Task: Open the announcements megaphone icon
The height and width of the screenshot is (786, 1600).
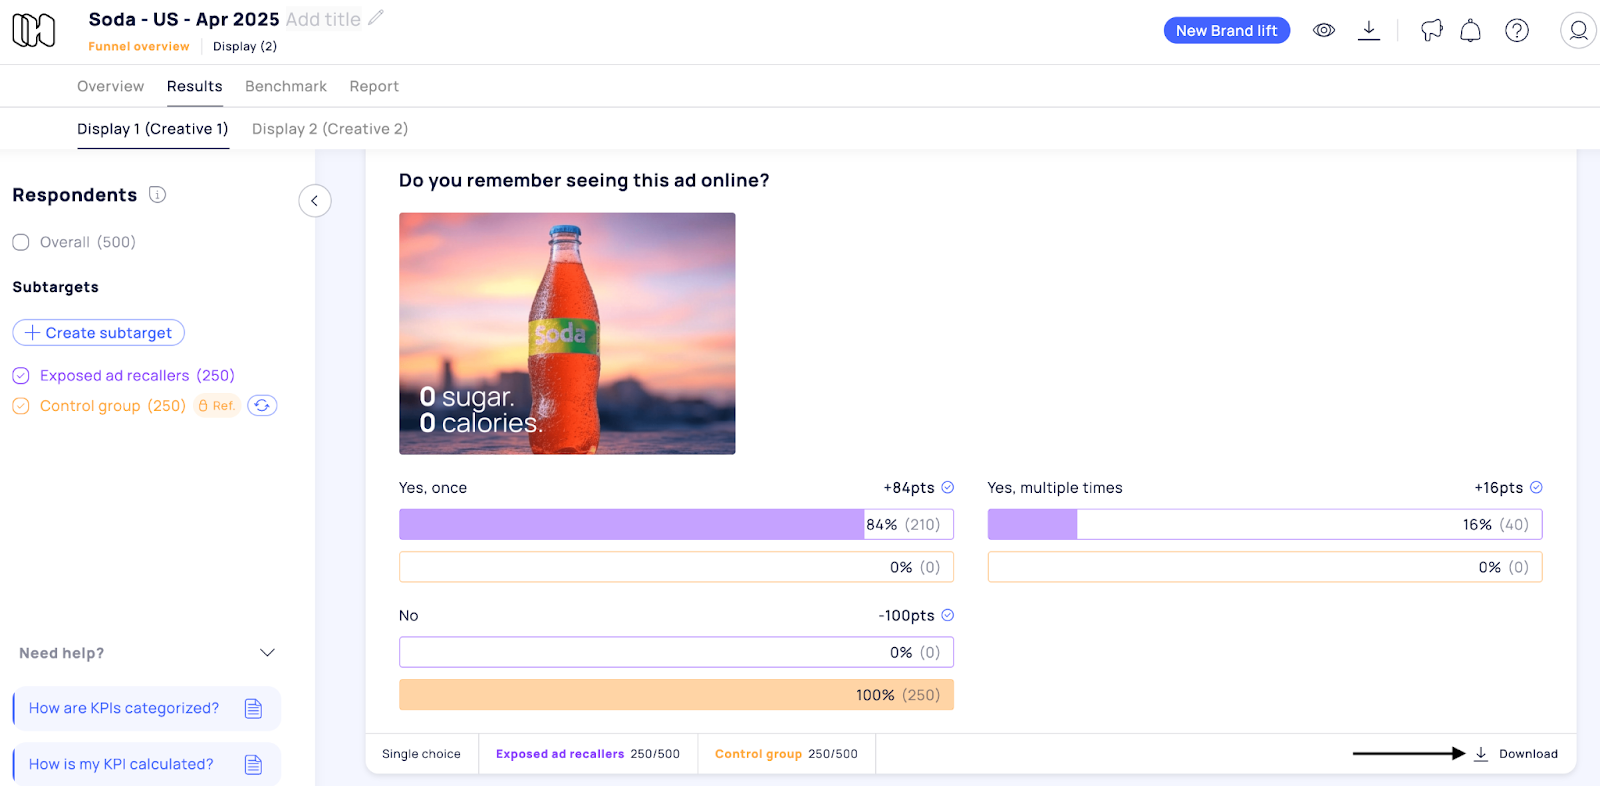Action: coord(1432,31)
